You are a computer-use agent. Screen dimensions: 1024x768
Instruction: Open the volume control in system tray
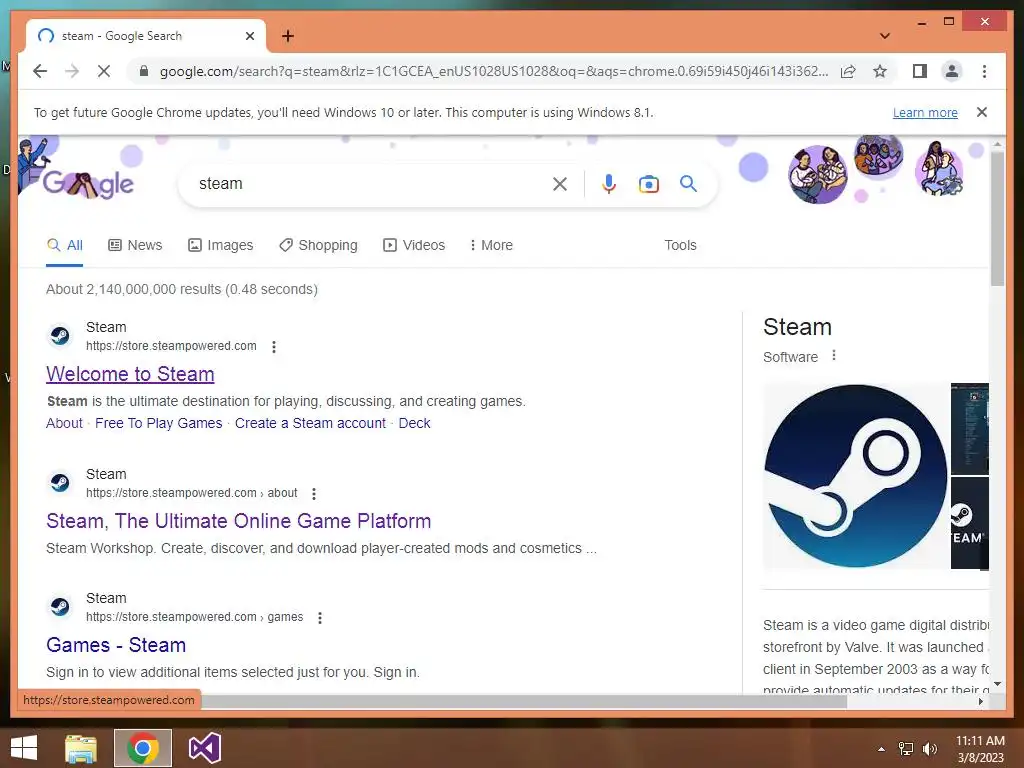[930, 749]
